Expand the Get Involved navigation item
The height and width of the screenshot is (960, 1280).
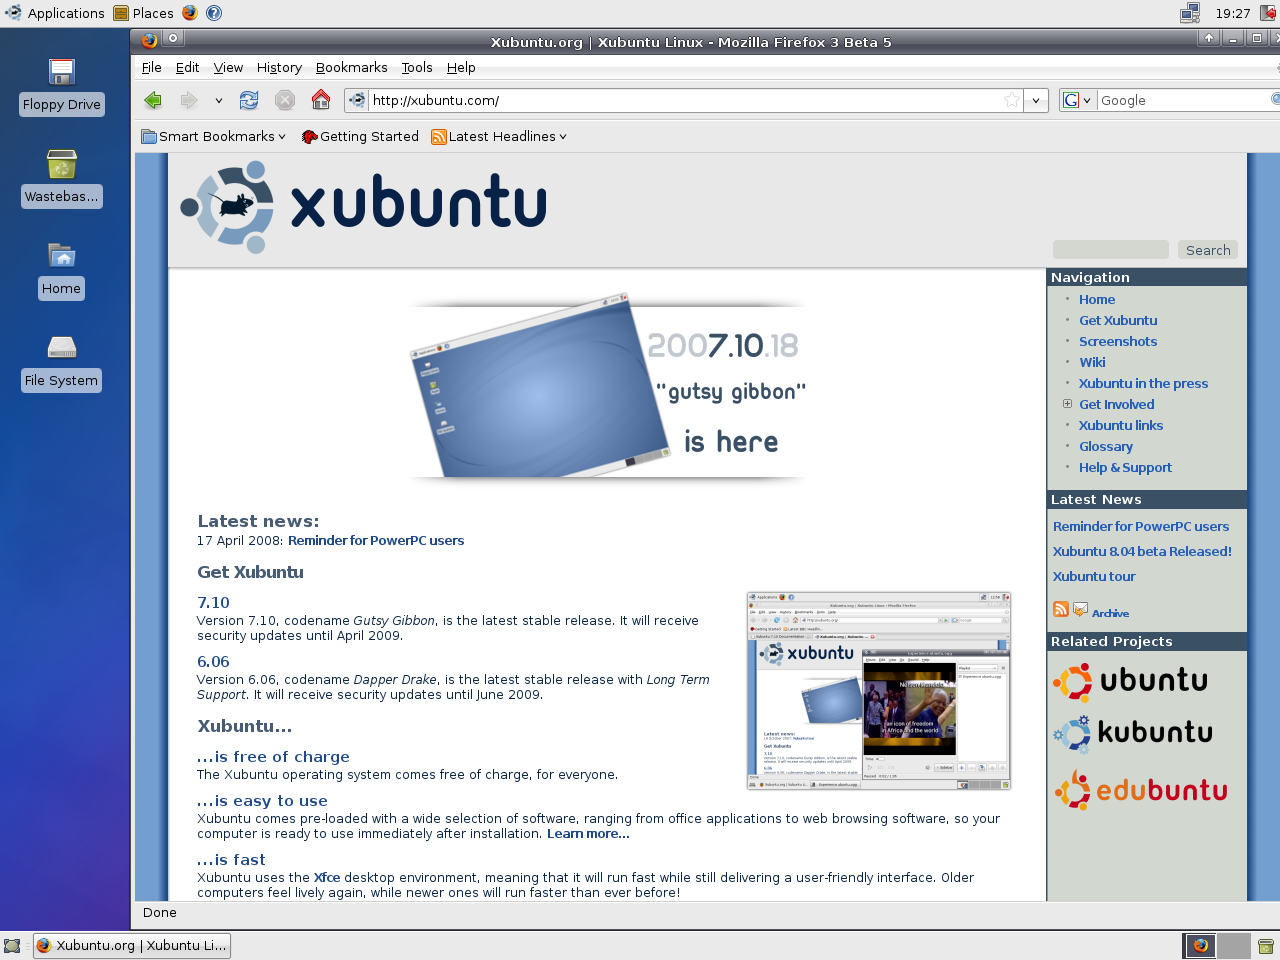coord(1067,404)
